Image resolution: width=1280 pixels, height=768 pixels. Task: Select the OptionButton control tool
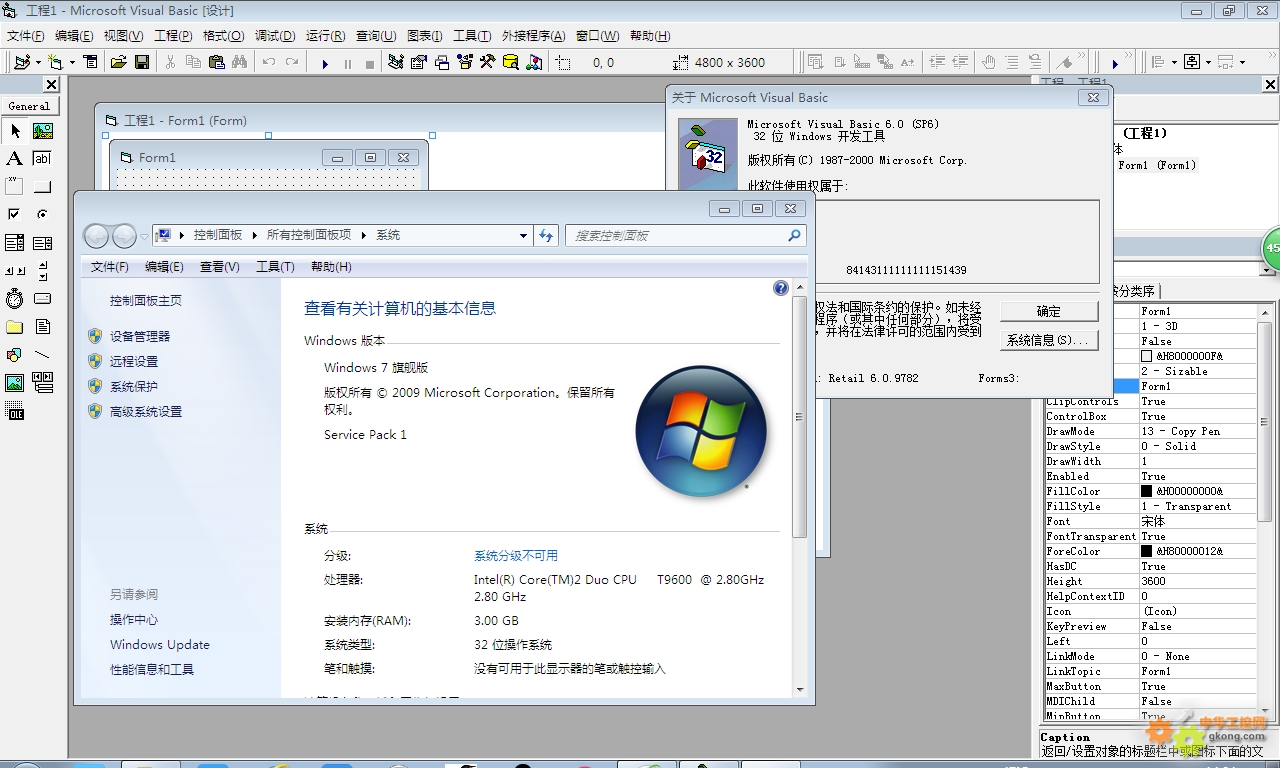pos(43,214)
